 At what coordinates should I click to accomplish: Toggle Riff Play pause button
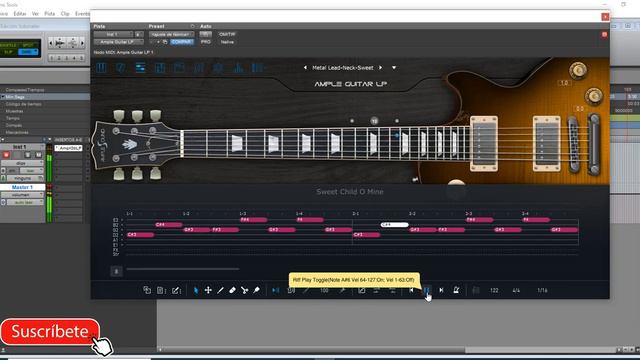coord(427,290)
